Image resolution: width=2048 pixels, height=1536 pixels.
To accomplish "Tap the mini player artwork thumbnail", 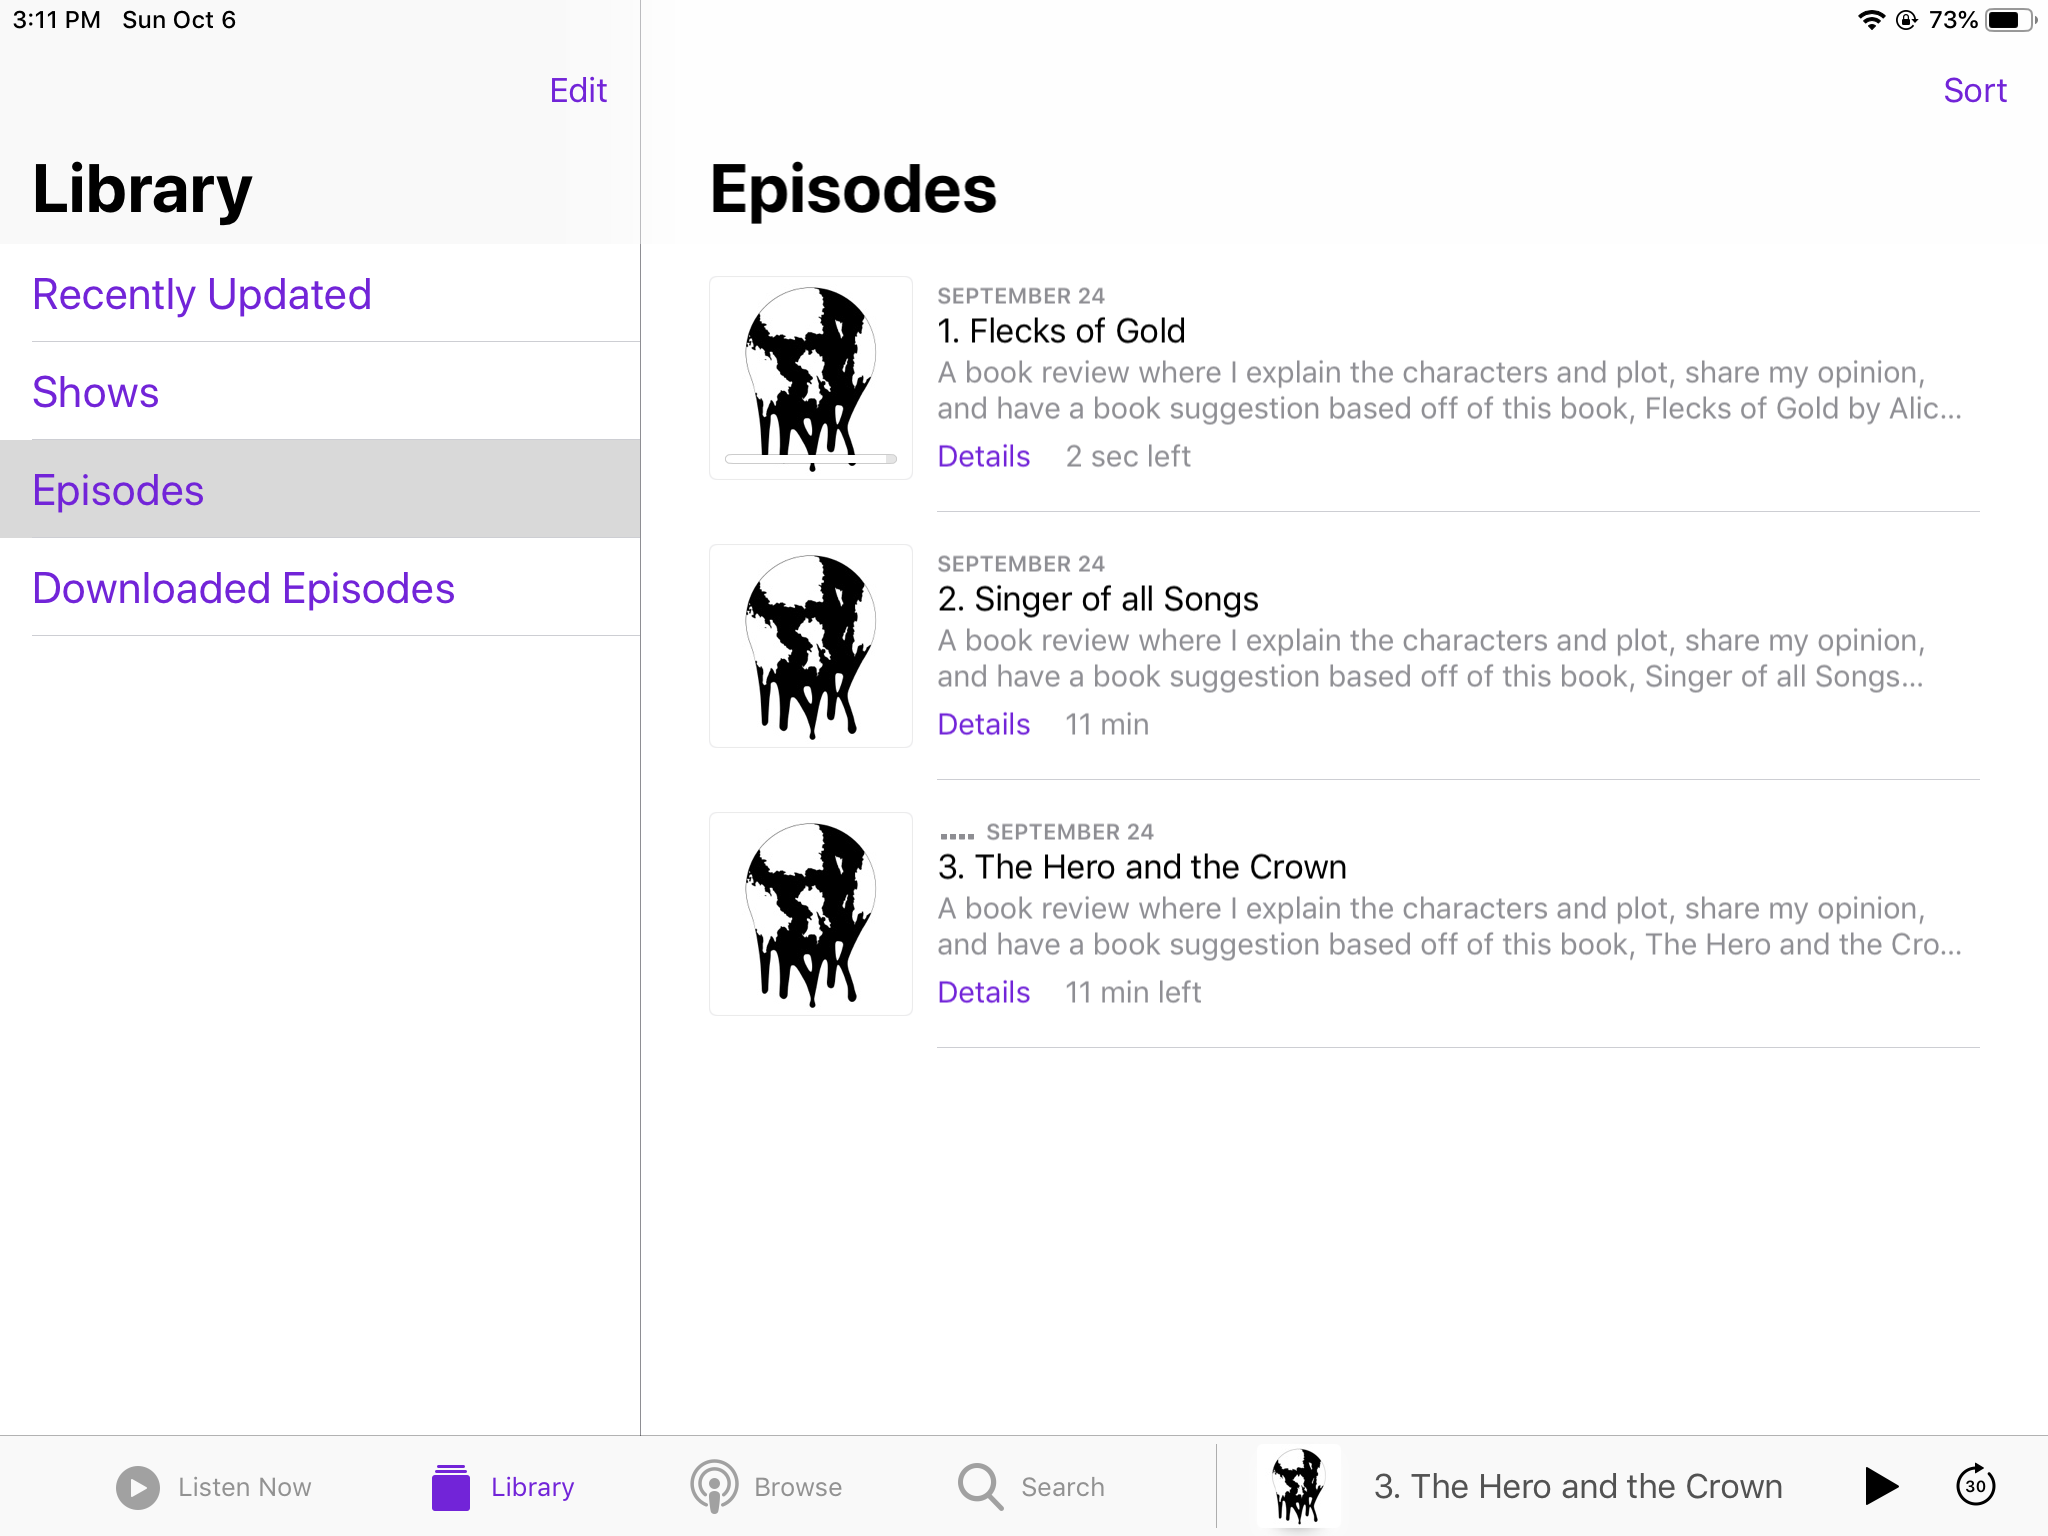I will tap(1299, 1486).
